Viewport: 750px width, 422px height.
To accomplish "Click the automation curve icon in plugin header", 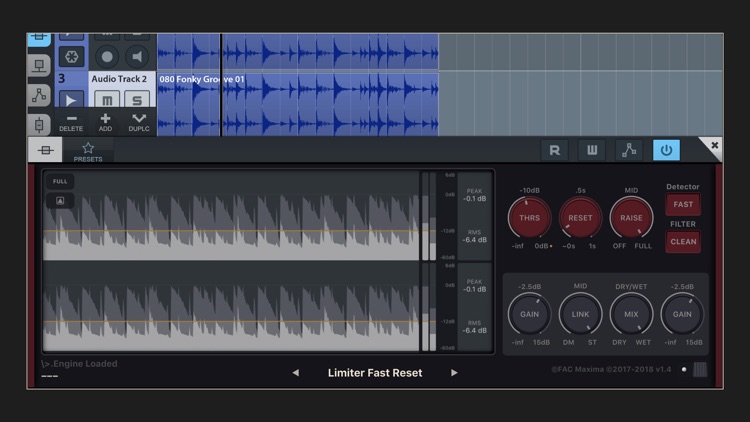I will click(629, 150).
